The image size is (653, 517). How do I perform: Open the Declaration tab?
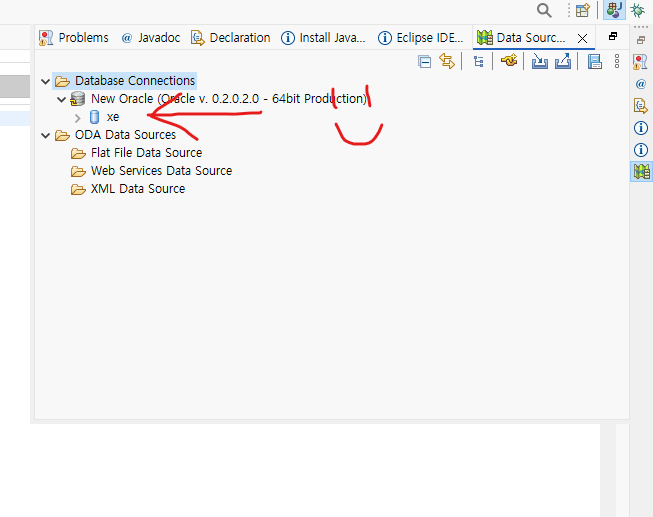230,37
